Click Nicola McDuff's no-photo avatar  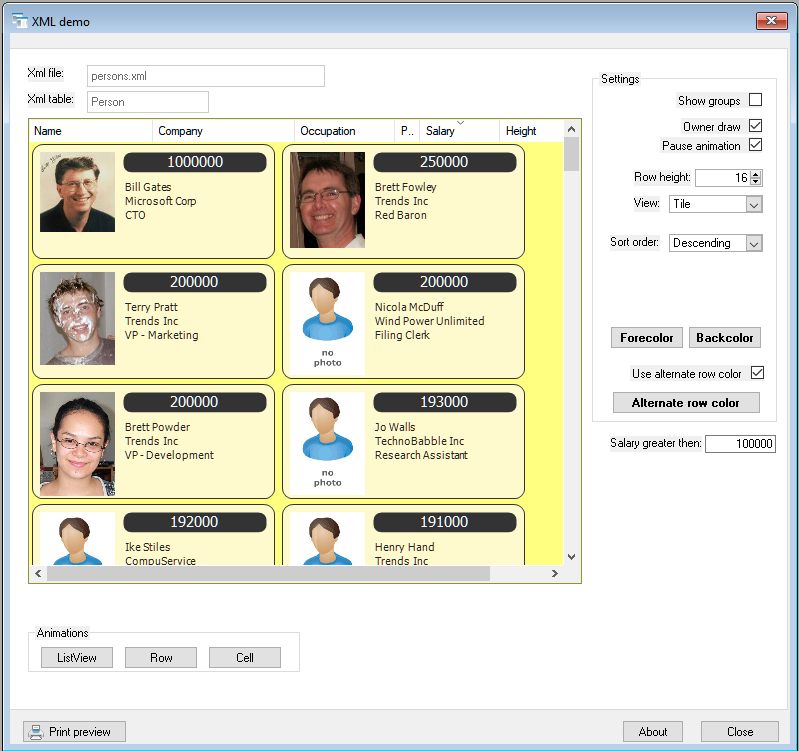pyautogui.click(x=327, y=321)
